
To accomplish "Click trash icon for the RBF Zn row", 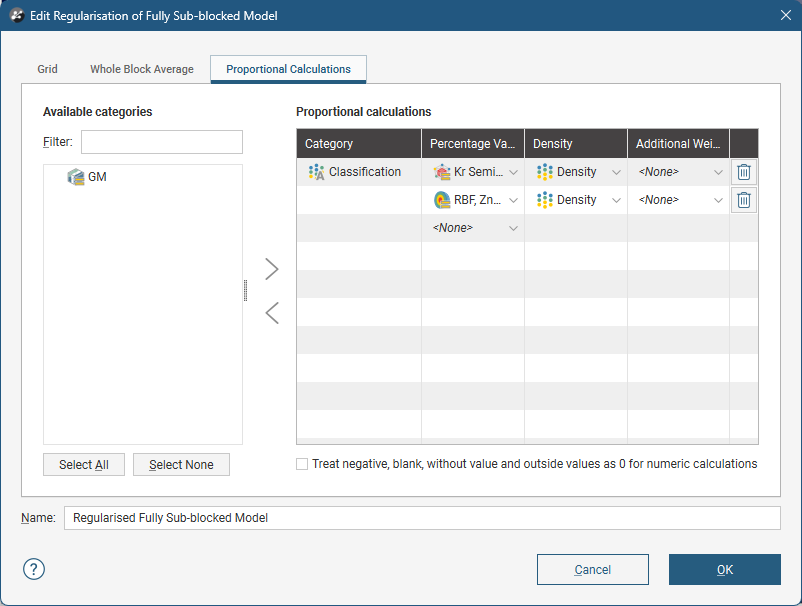I will pos(744,200).
